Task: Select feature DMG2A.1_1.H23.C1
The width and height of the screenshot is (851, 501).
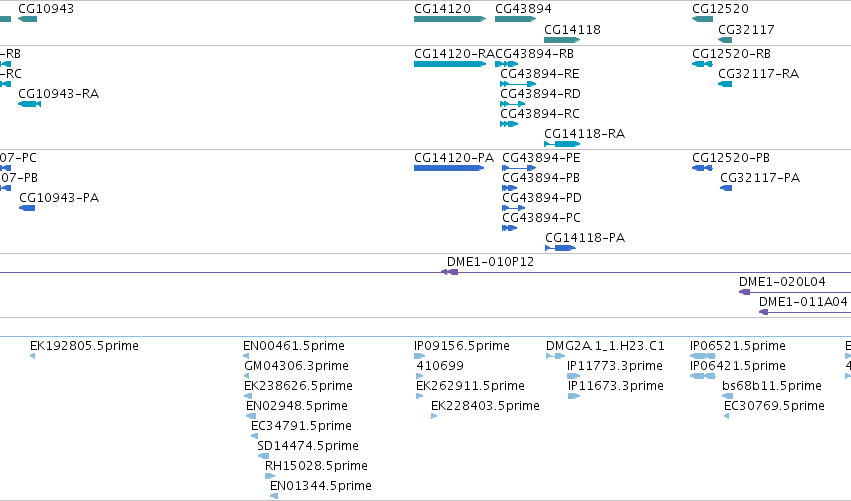Action: pos(605,346)
